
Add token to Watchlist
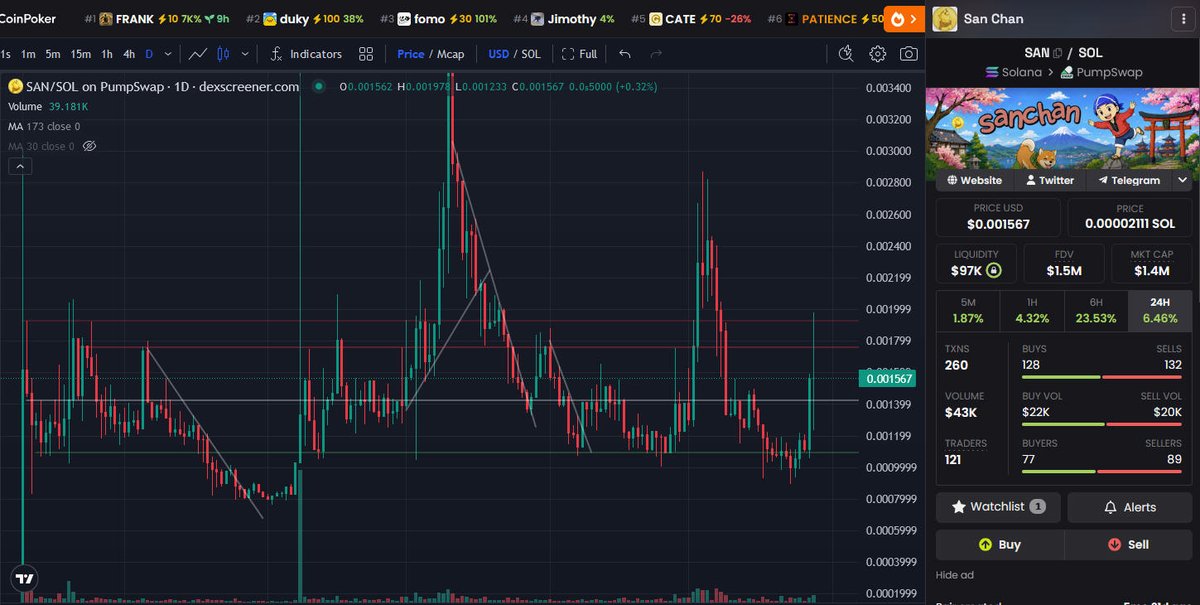(998, 507)
